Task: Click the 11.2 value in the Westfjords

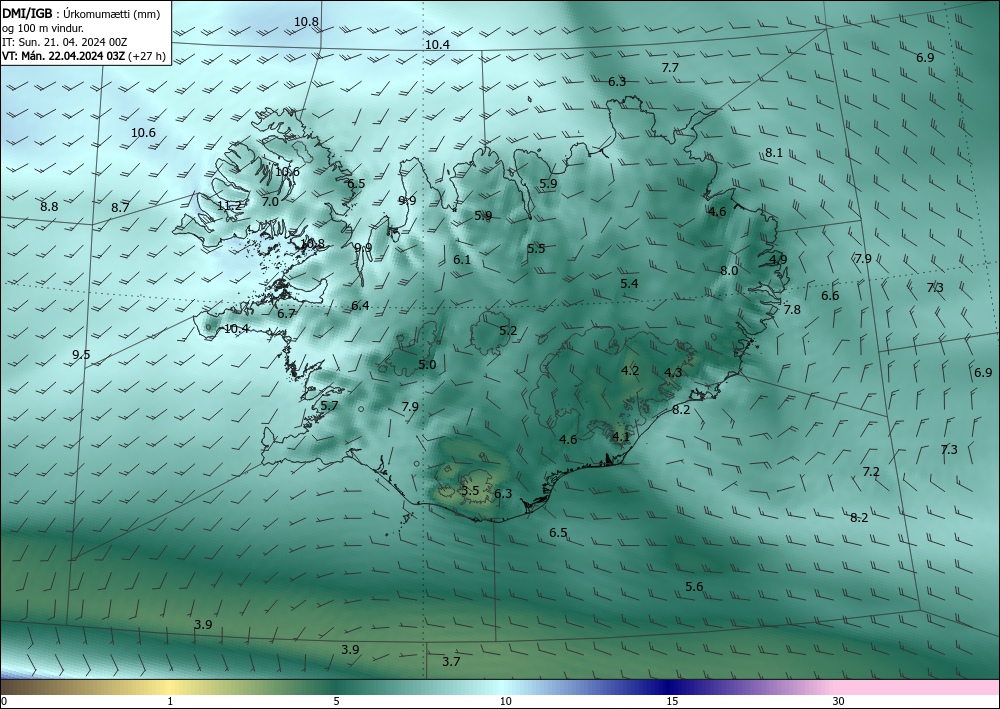Action: [x=230, y=206]
